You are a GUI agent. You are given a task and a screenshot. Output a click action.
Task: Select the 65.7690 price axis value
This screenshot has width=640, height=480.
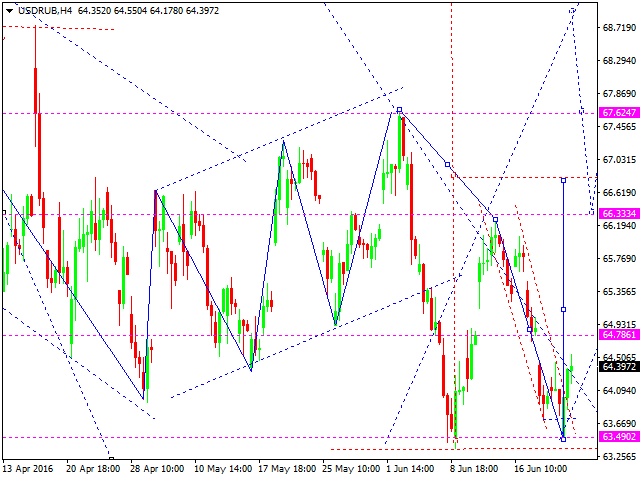point(619,259)
